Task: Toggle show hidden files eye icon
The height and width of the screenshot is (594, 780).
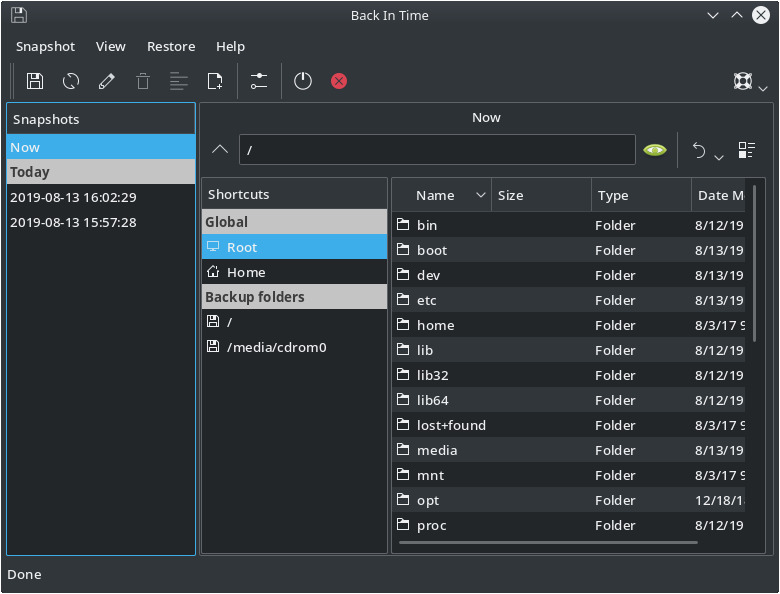Action: coord(655,149)
